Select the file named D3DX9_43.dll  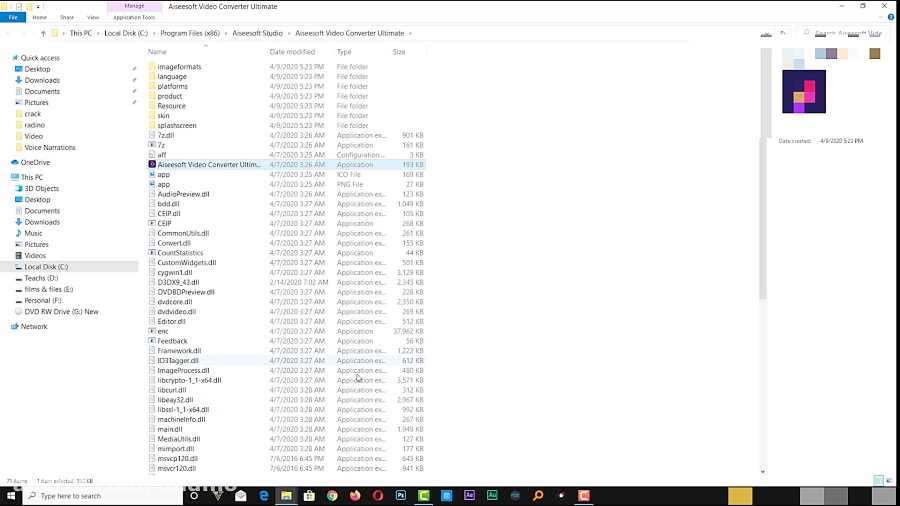(179, 282)
